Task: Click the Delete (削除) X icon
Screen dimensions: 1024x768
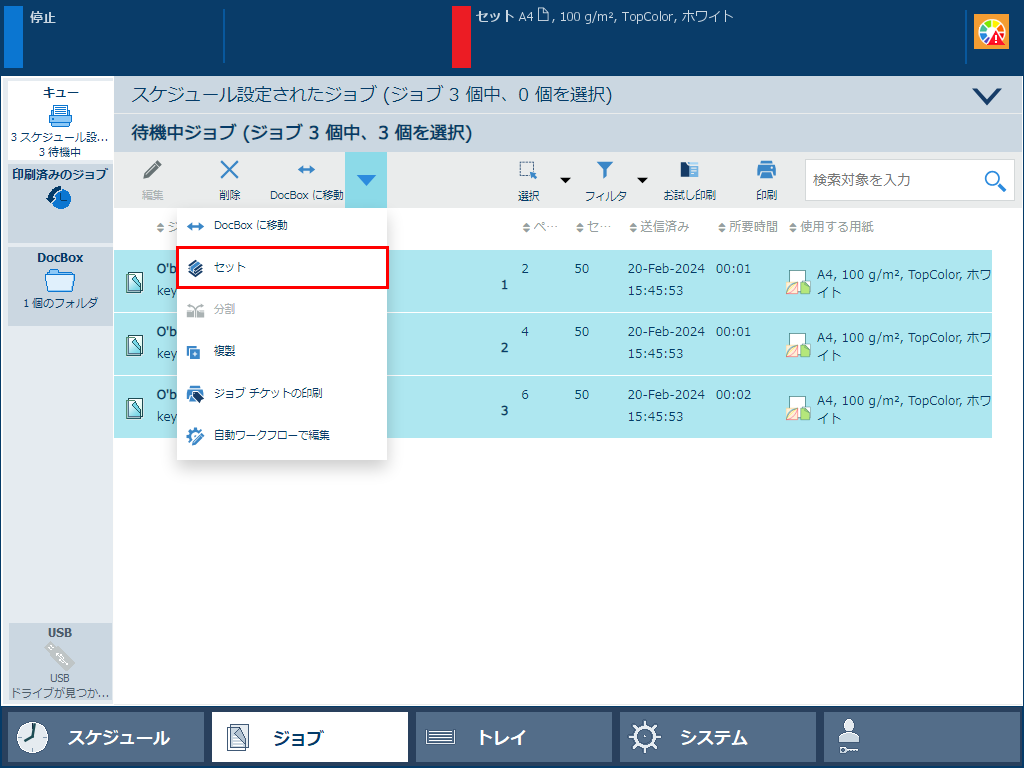Action: pyautogui.click(x=229, y=170)
